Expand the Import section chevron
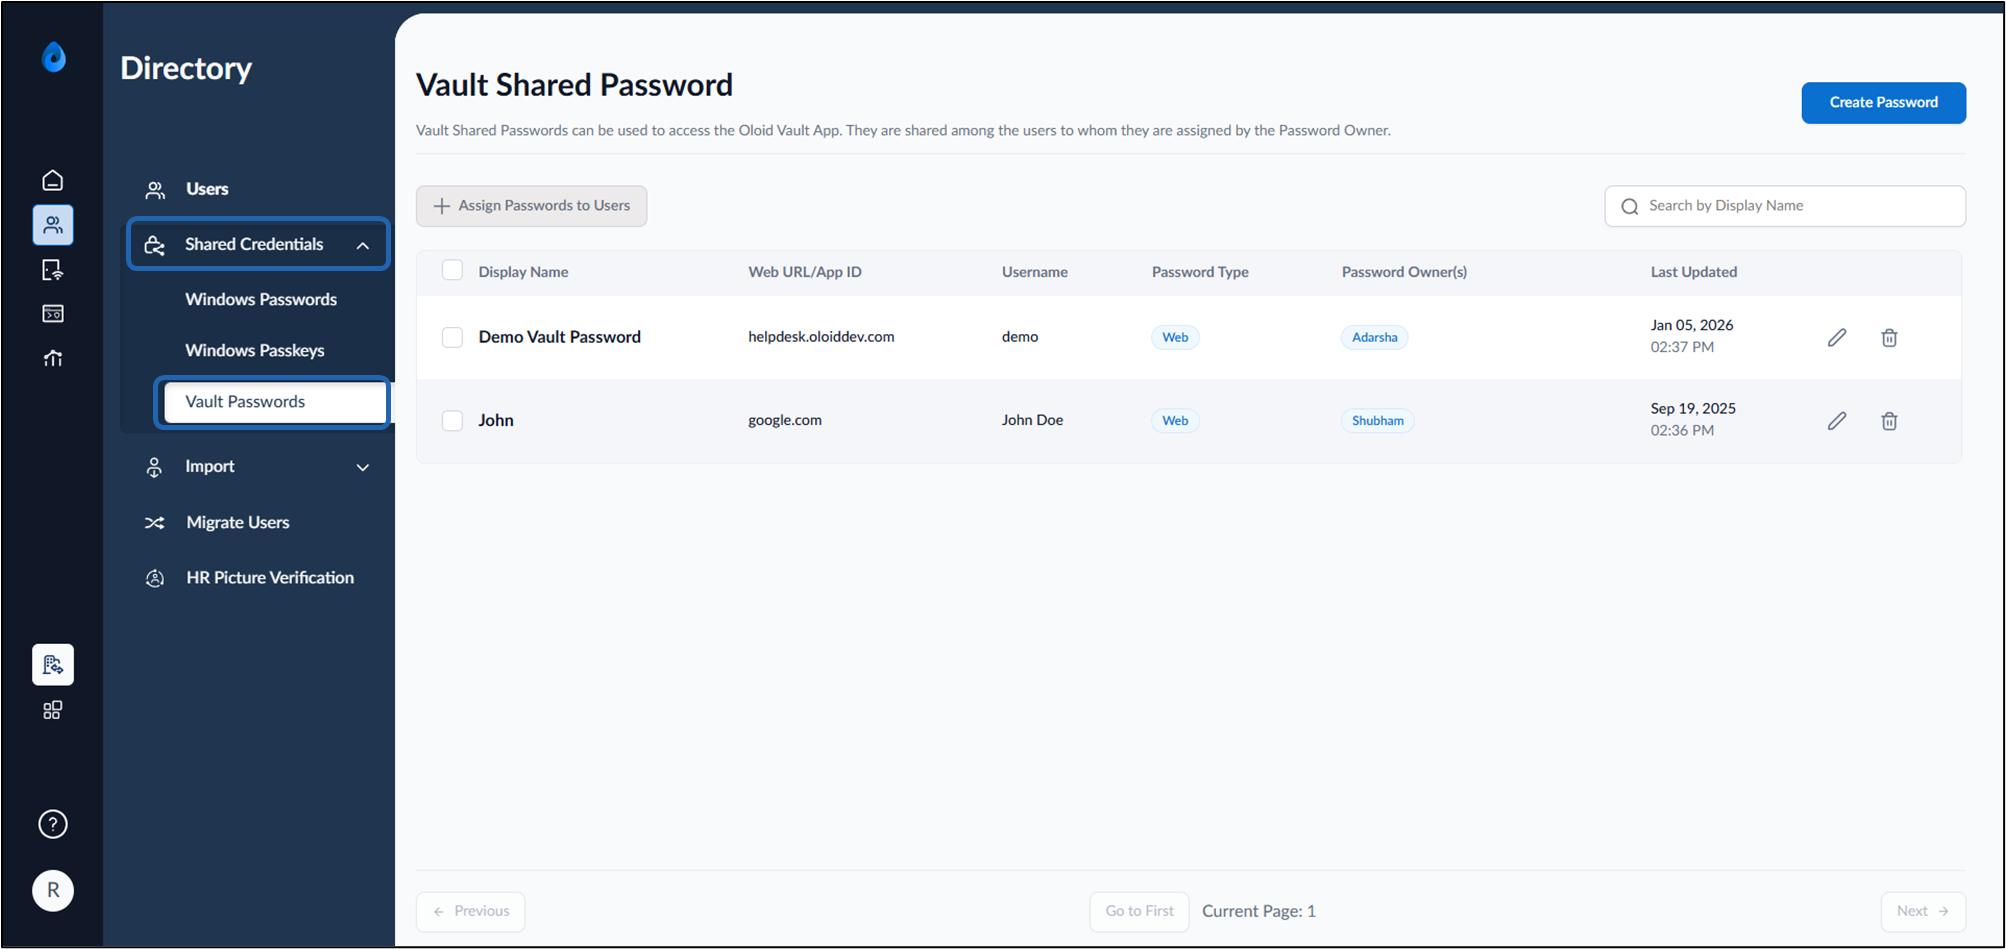2006x949 pixels. coord(363,467)
